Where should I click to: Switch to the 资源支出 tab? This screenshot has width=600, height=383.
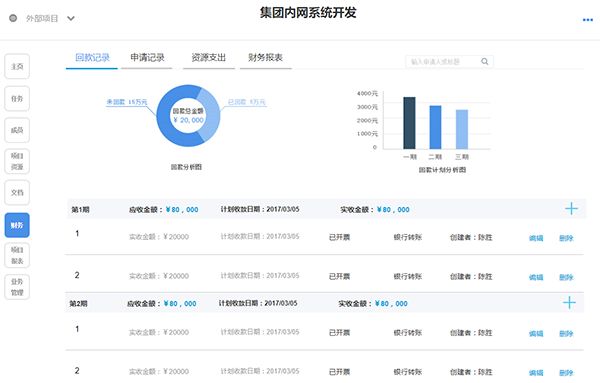[x=209, y=58]
